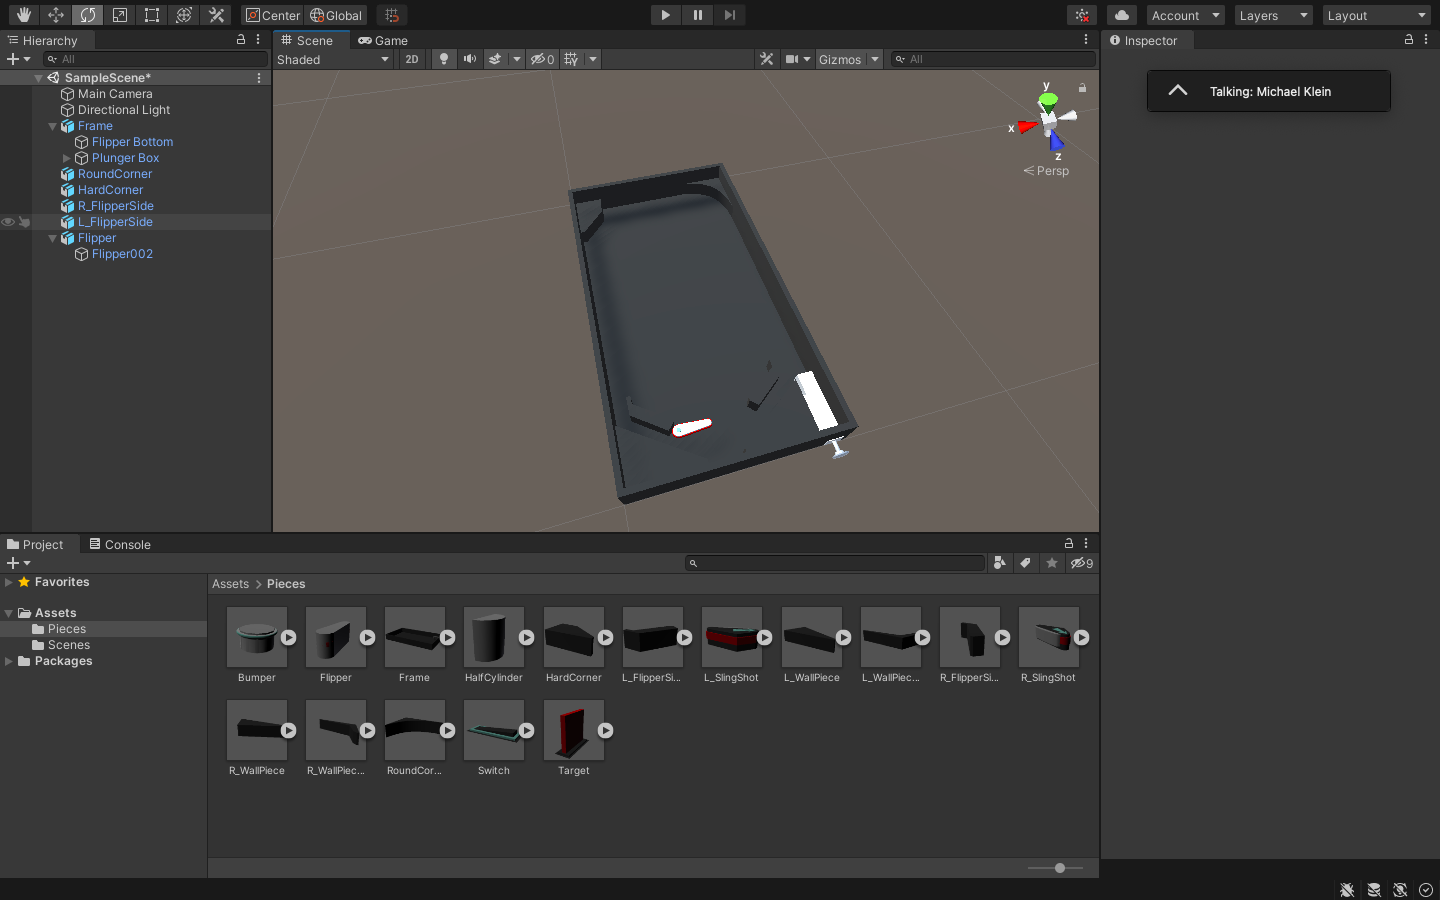
Task: Select the Scale tool
Action: click(x=120, y=15)
